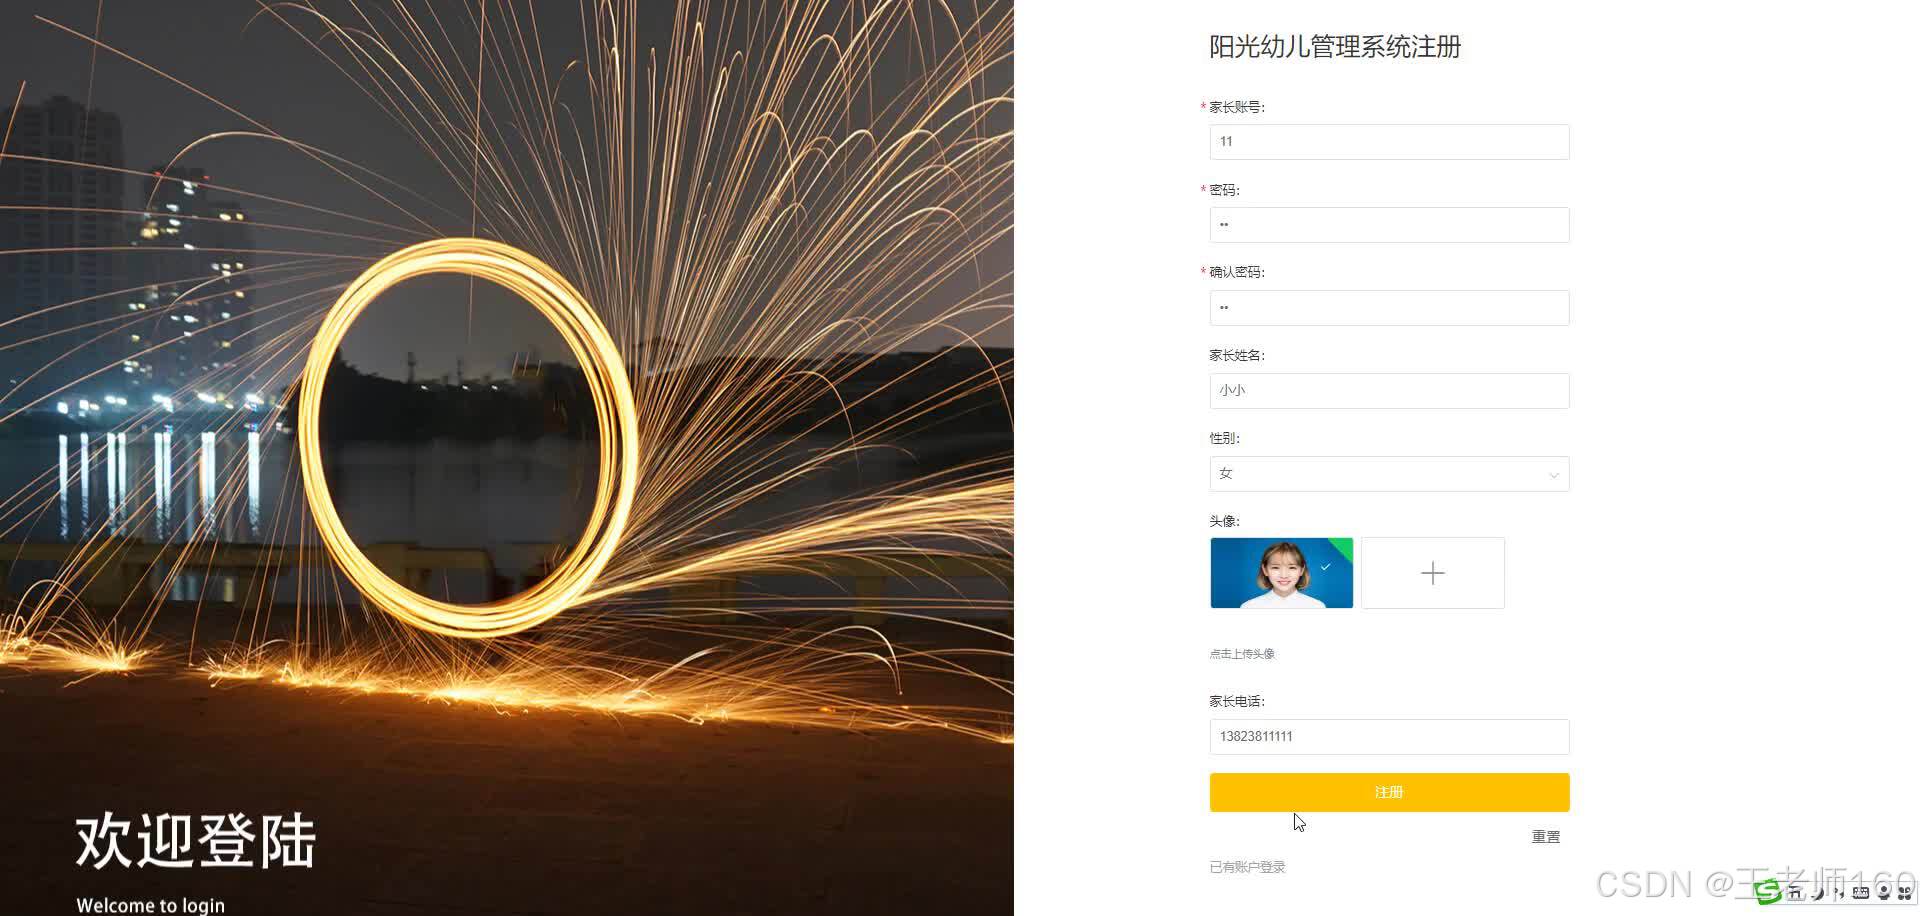The width and height of the screenshot is (1920, 916).
Task: Expand the 性别 gender dropdown arrow
Action: coord(1553,475)
